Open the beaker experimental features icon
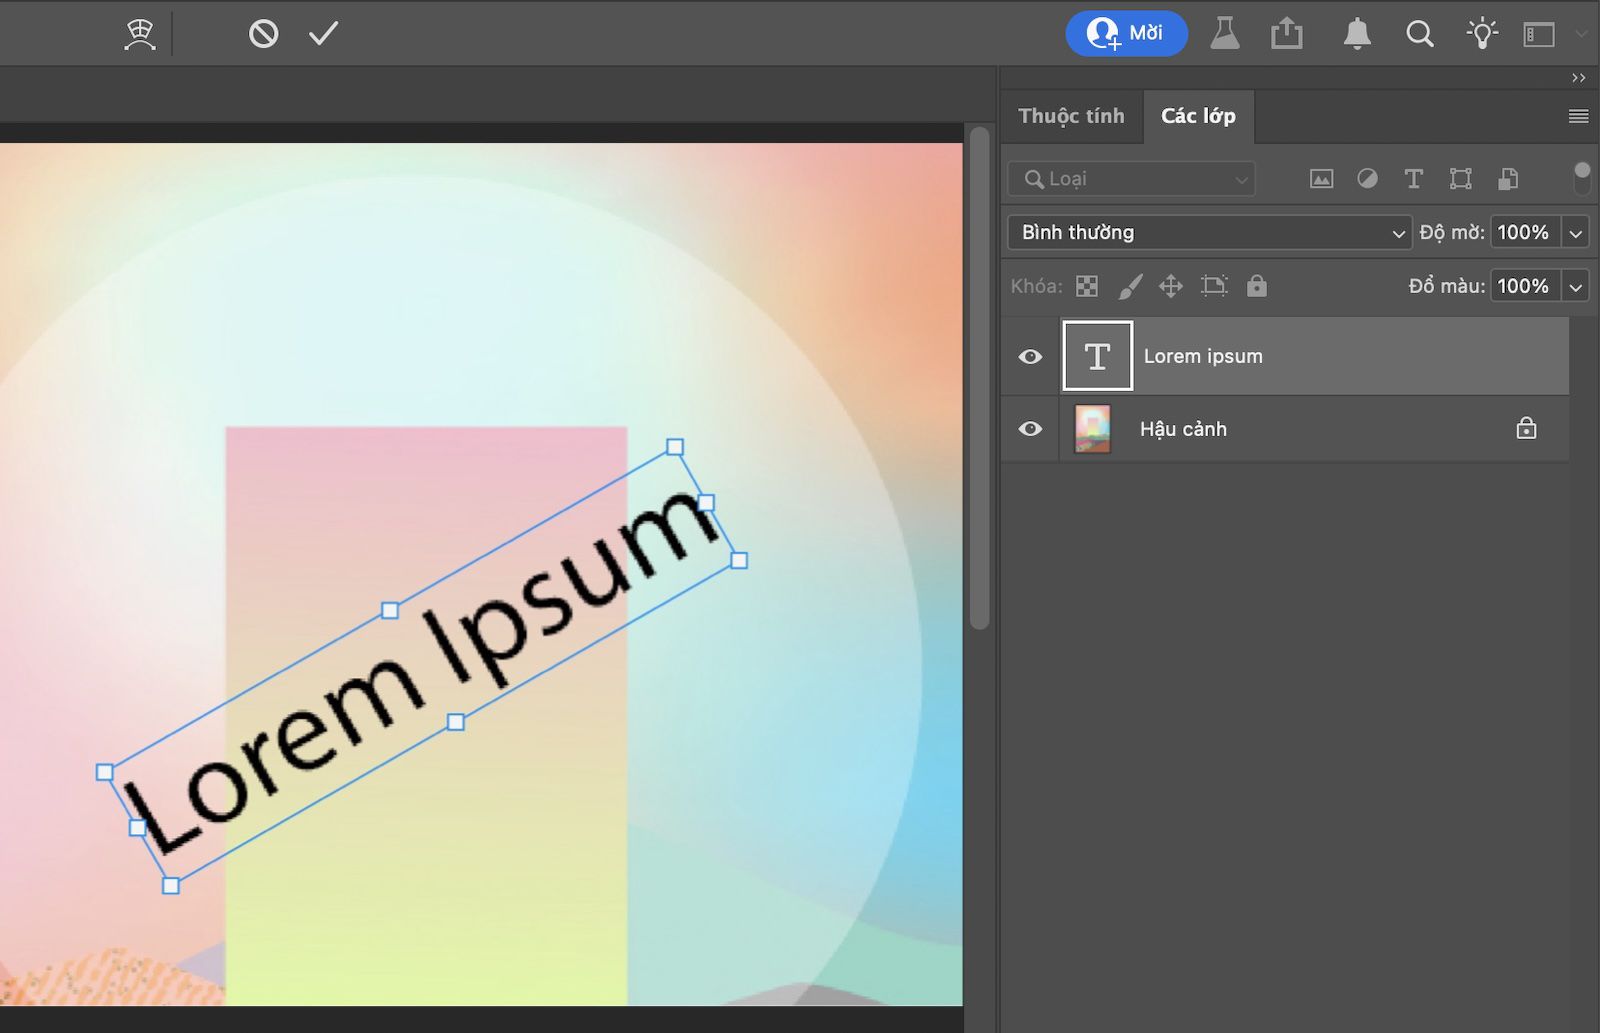 [1224, 34]
